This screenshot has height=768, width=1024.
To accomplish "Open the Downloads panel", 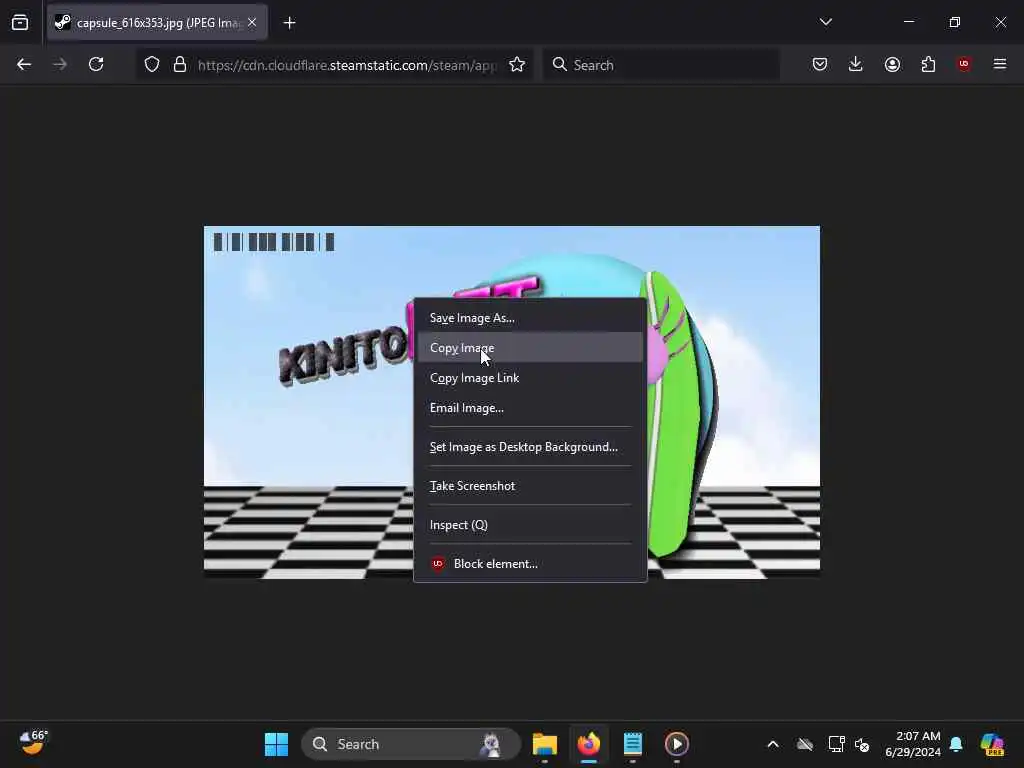I will click(856, 64).
